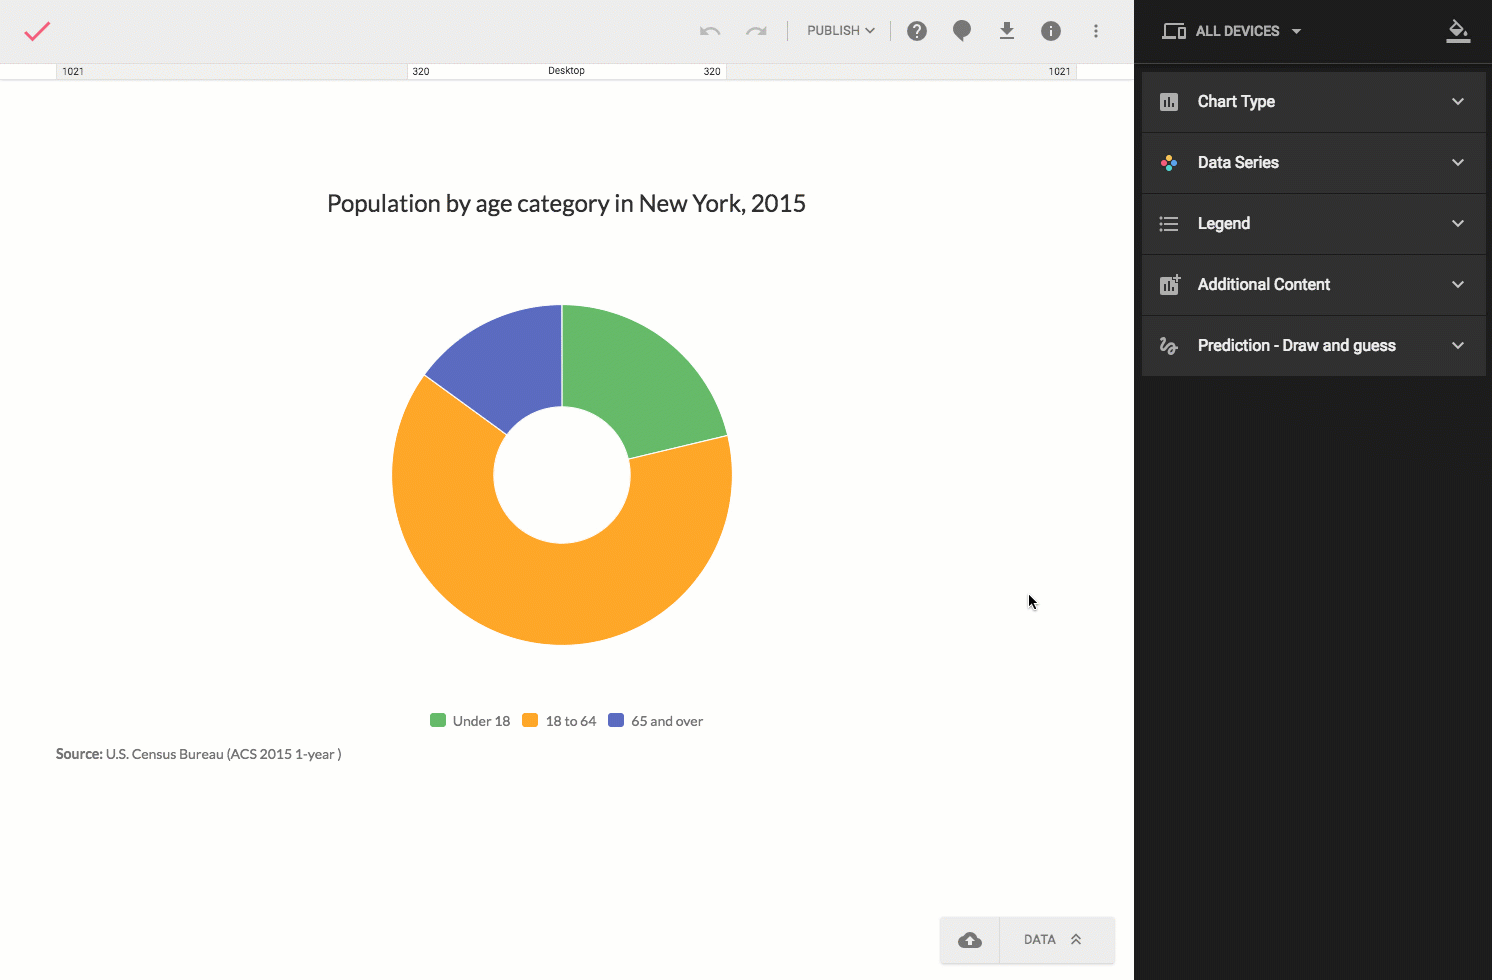
Task: Click the undo arrow
Action: click(710, 30)
